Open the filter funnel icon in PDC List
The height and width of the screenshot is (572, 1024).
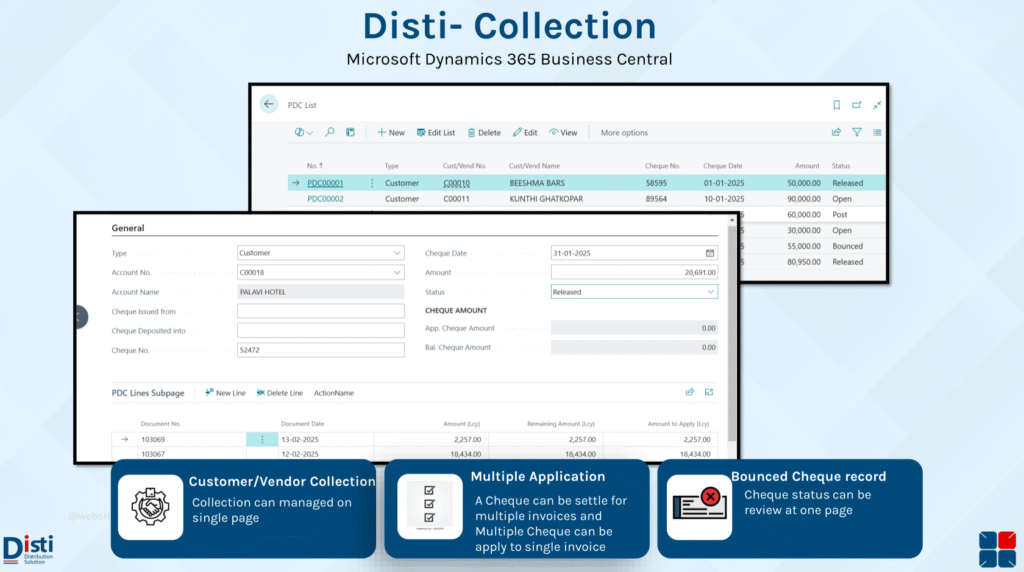pos(857,132)
